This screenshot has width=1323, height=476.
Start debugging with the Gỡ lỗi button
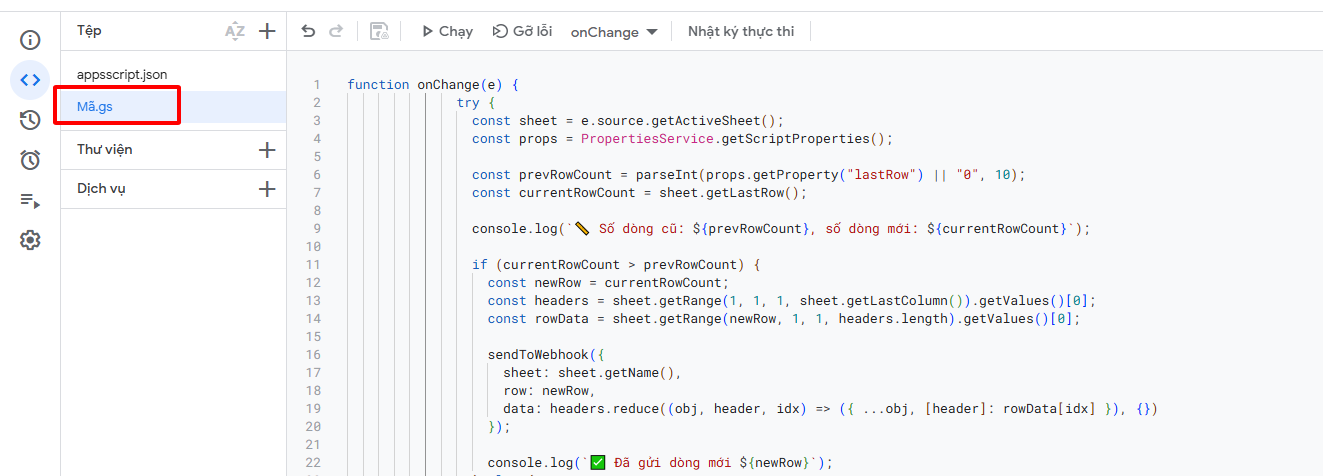click(x=522, y=31)
